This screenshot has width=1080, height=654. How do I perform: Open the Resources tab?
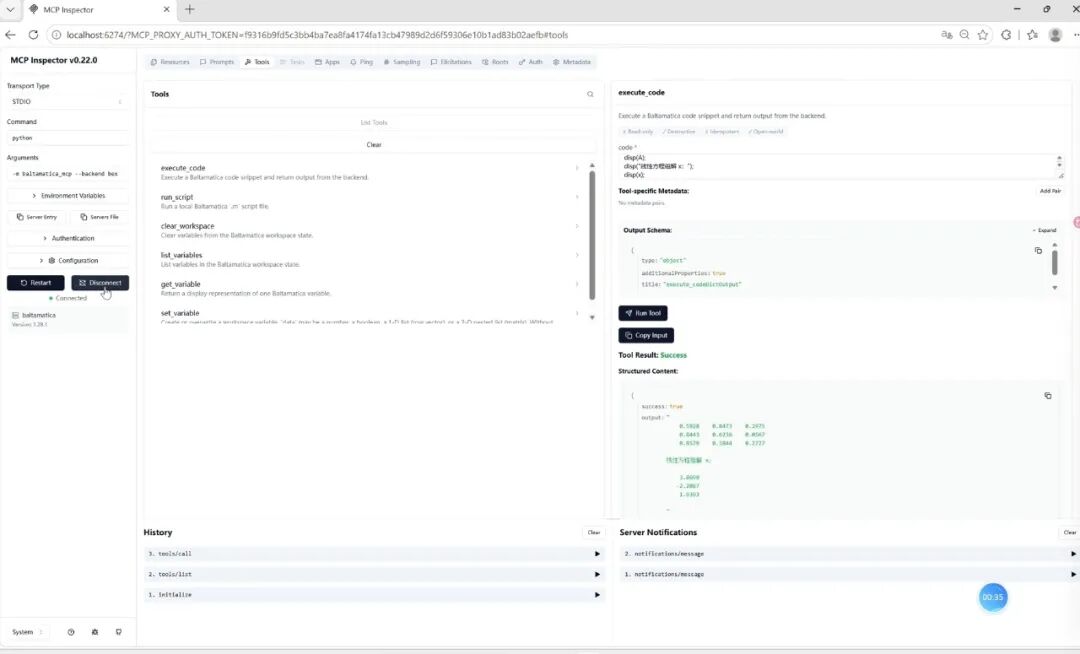pos(170,62)
